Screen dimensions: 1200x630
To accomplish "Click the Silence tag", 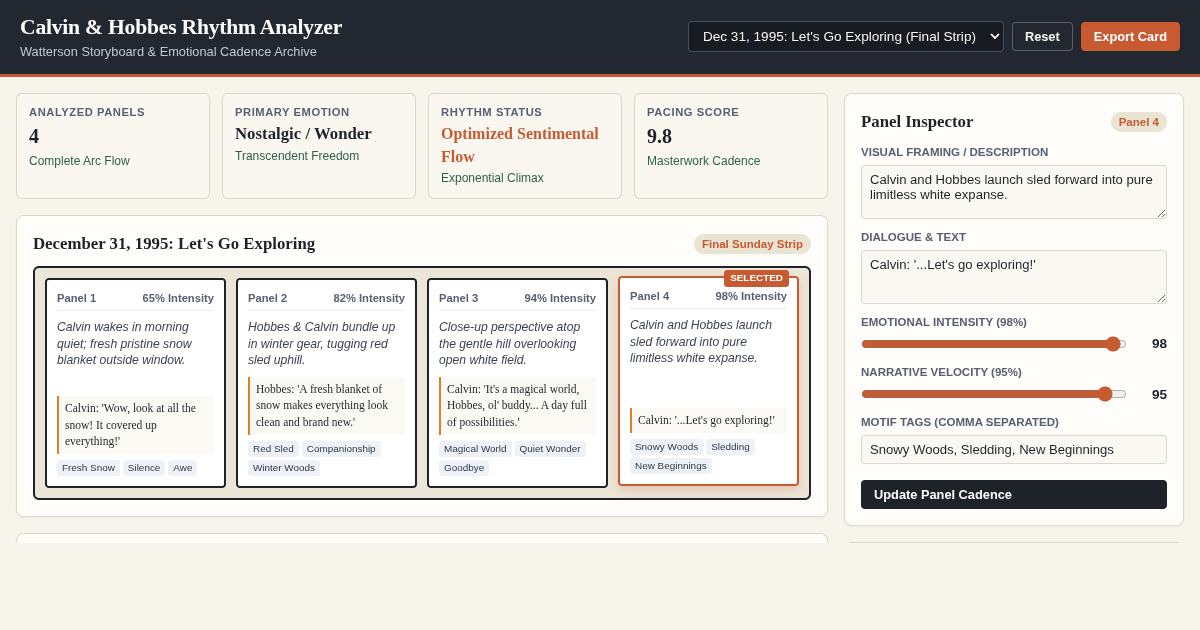I will tap(144, 468).
